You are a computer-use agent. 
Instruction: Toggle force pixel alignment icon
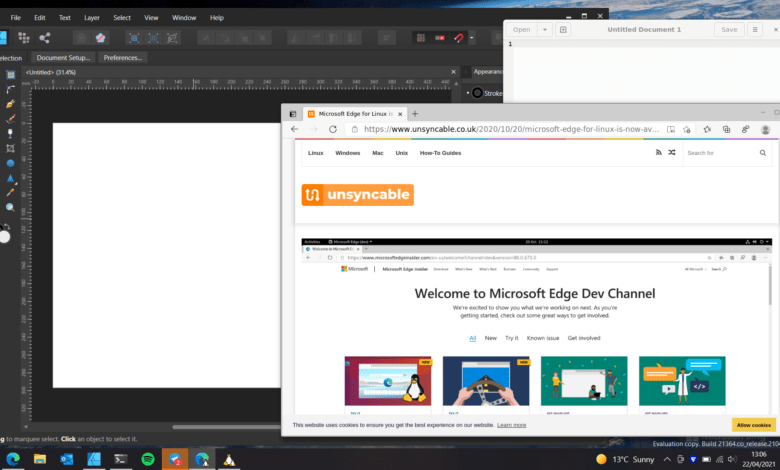[421, 38]
